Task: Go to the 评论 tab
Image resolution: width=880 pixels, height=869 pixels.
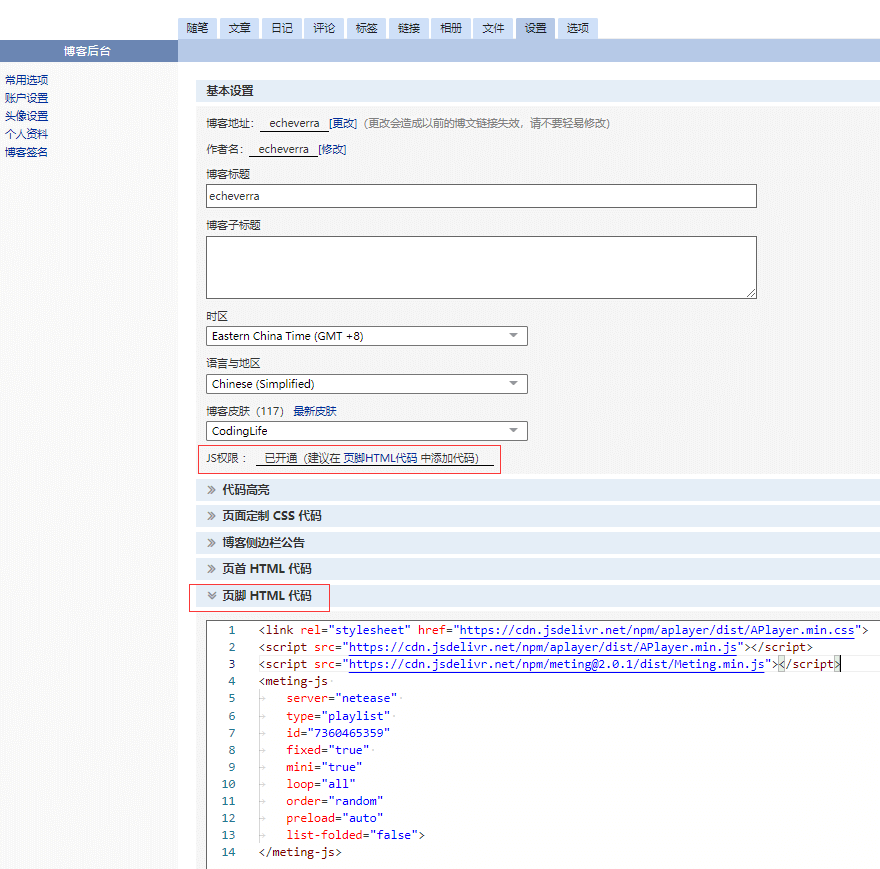Action: tap(324, 28)
